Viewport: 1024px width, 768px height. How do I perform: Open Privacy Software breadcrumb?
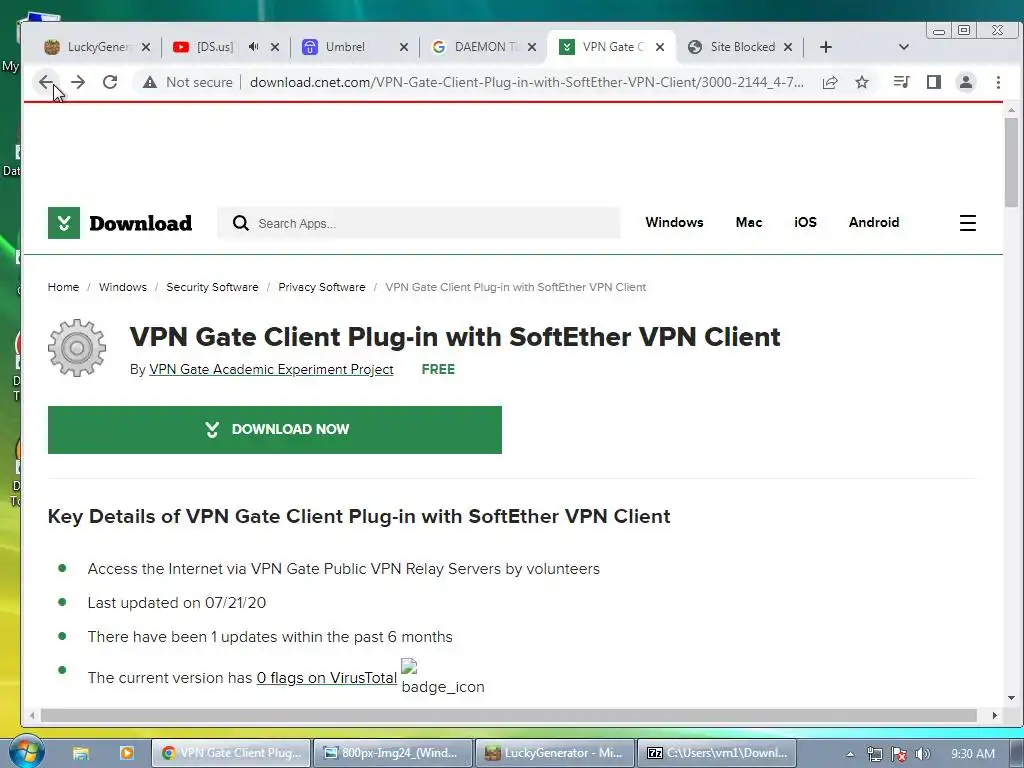click(x=321, y=287)
